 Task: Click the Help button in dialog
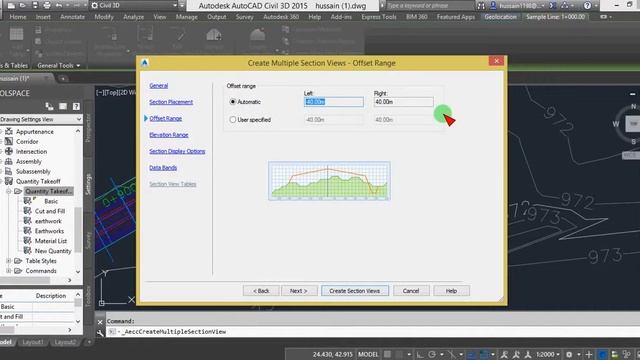451,291
